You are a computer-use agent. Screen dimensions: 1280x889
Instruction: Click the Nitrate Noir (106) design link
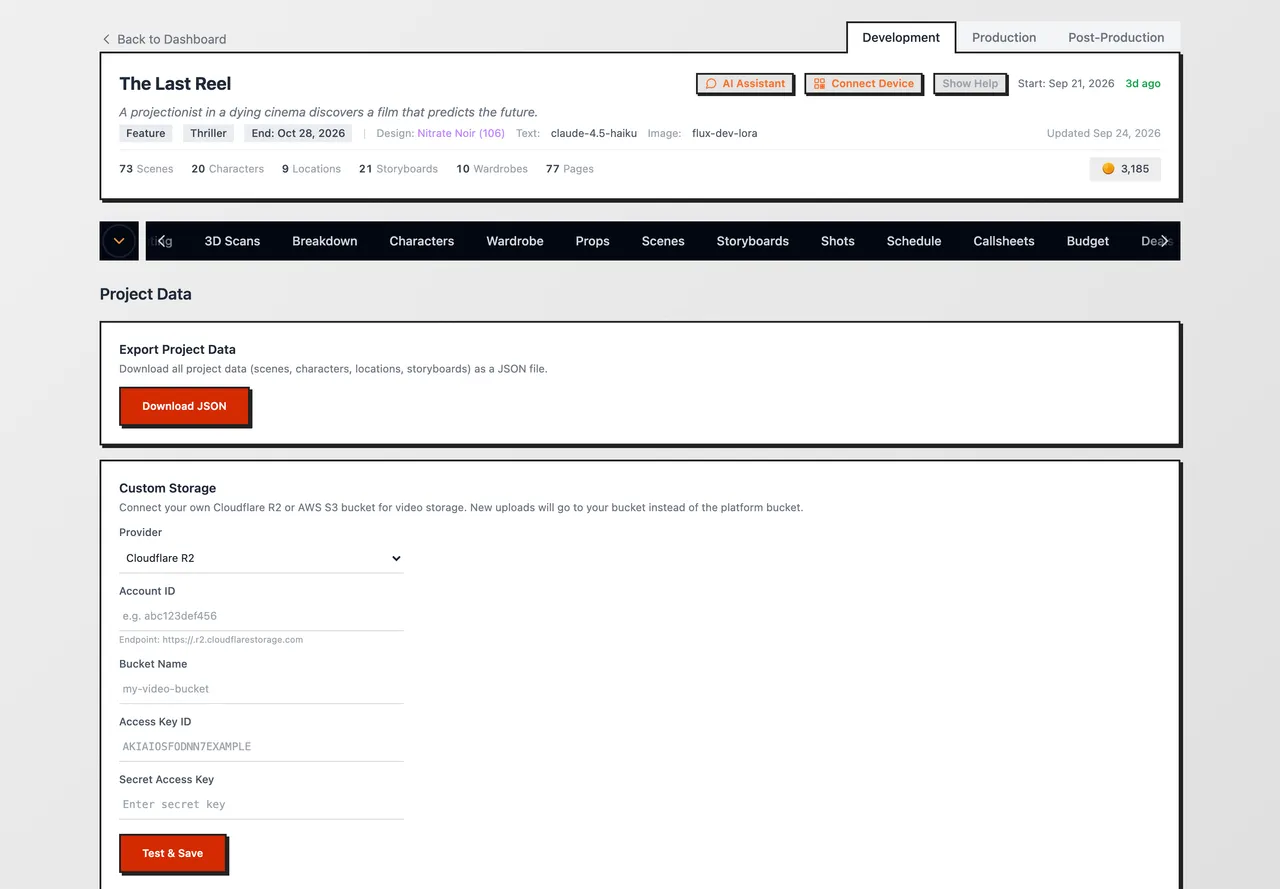pos(461,133)
